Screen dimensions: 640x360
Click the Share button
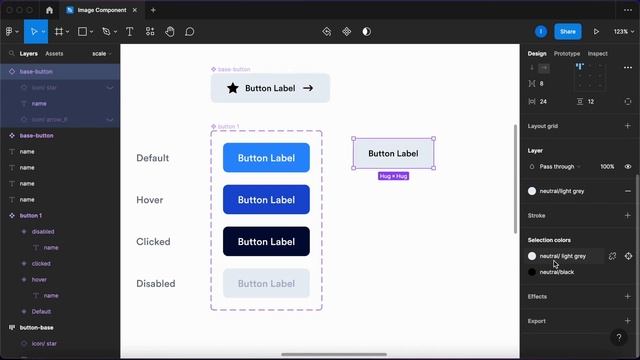click(x=568, y=31)
